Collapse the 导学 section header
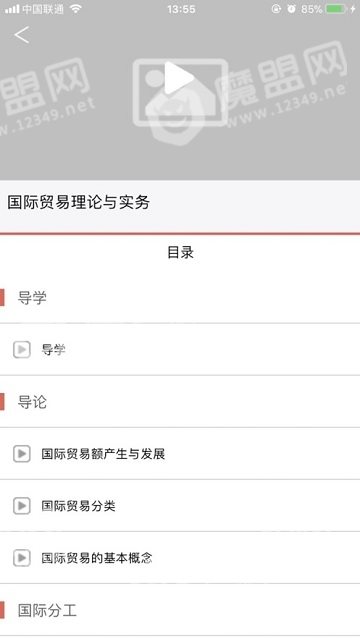This screenshot has width=360, height=639. 180,298
